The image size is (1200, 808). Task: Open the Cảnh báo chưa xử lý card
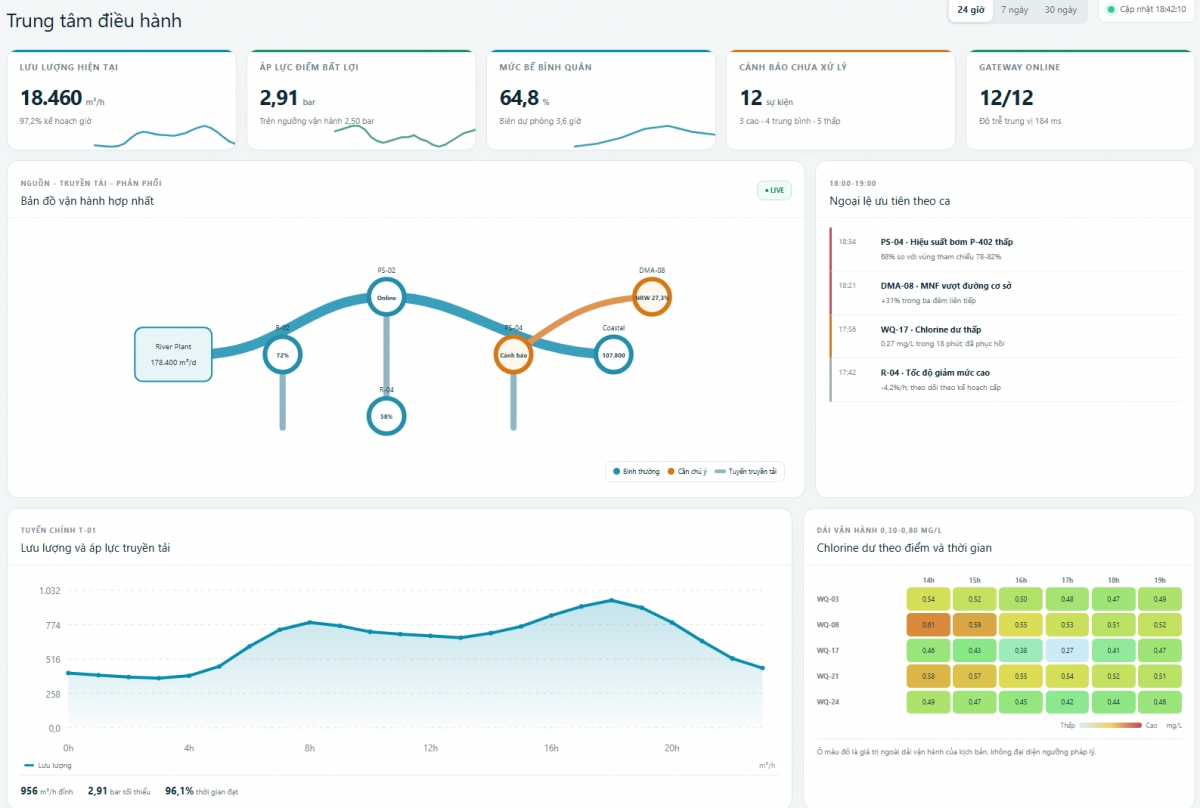(x=839, y=100)
